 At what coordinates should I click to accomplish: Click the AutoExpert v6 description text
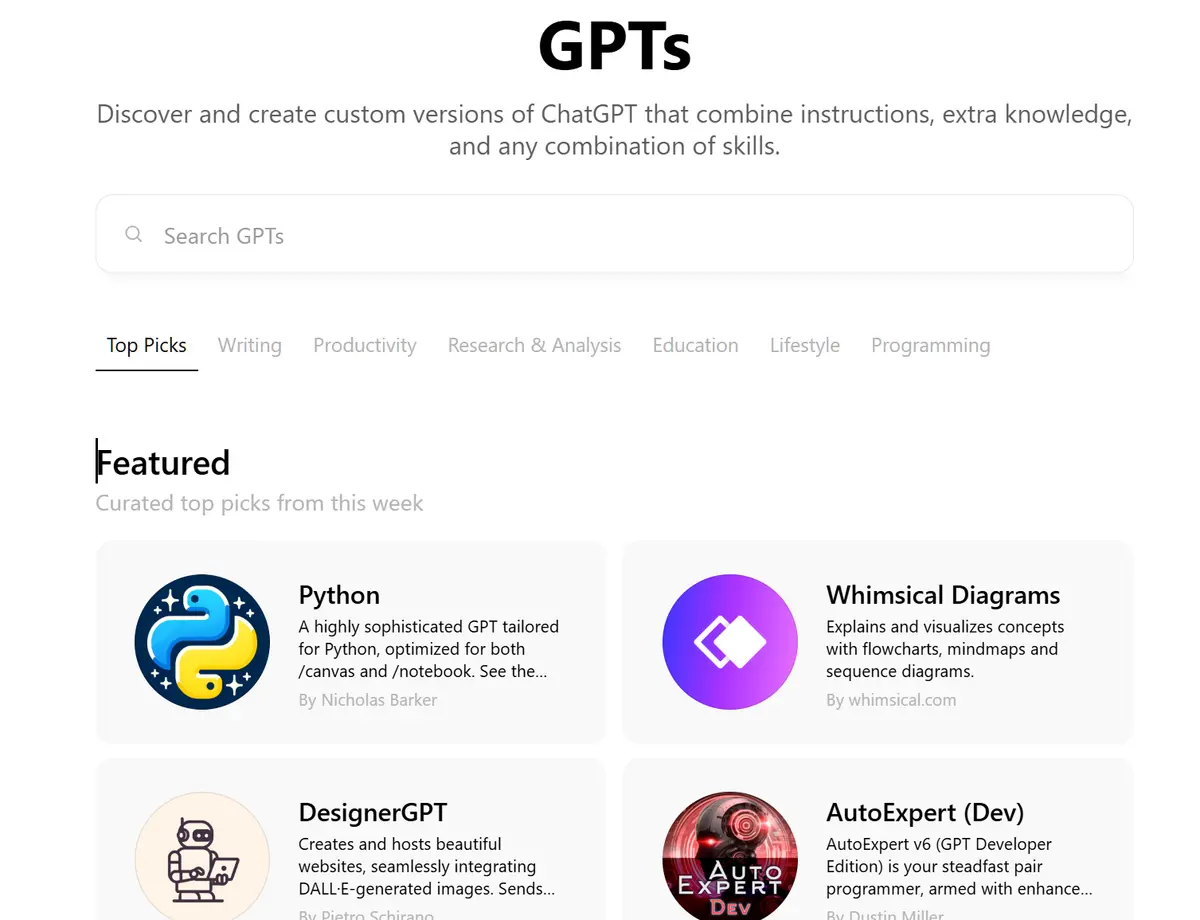959,866
